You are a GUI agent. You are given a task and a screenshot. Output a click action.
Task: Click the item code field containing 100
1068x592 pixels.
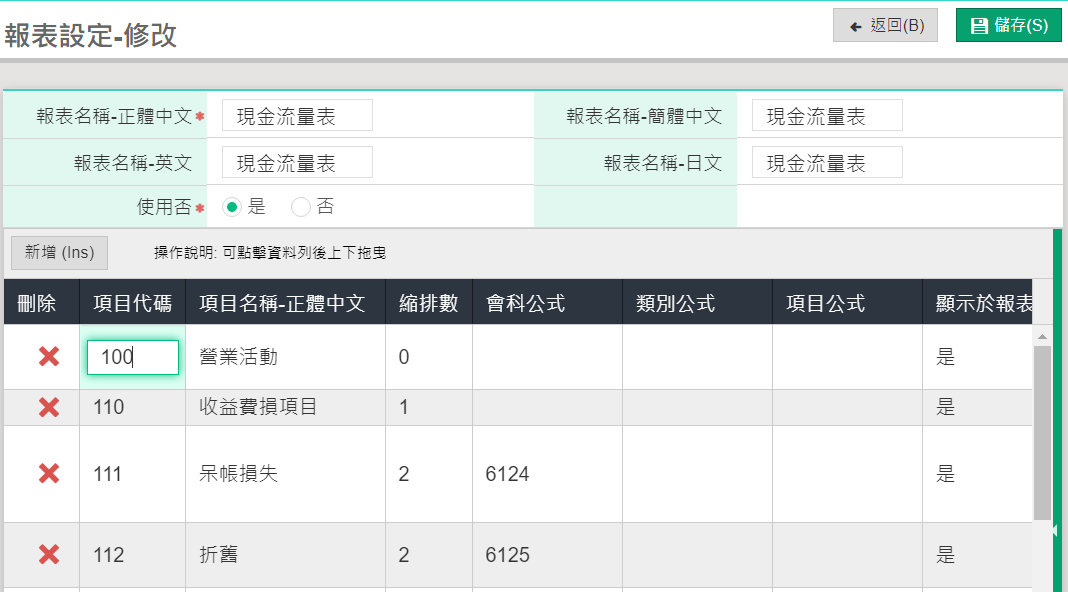point(133,357)
